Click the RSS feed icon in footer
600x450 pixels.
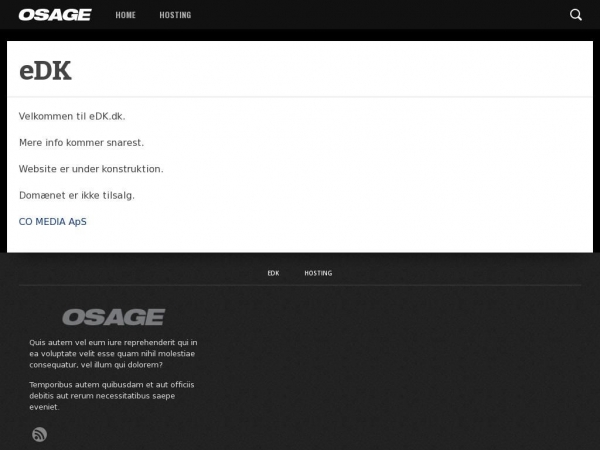click(x=39, y=434)
